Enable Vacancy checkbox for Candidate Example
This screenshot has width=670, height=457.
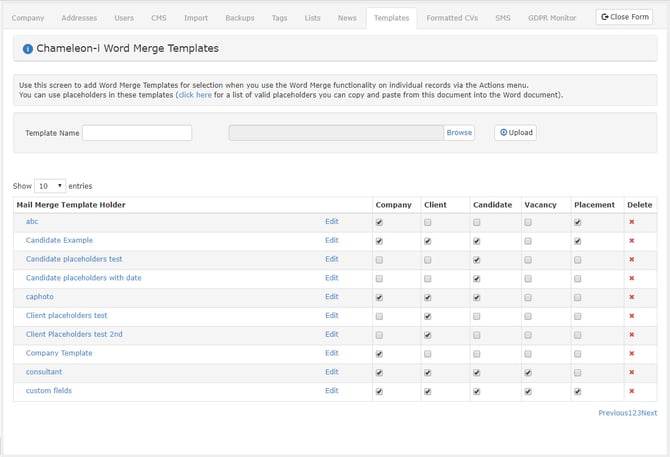[x=528, y=241]
